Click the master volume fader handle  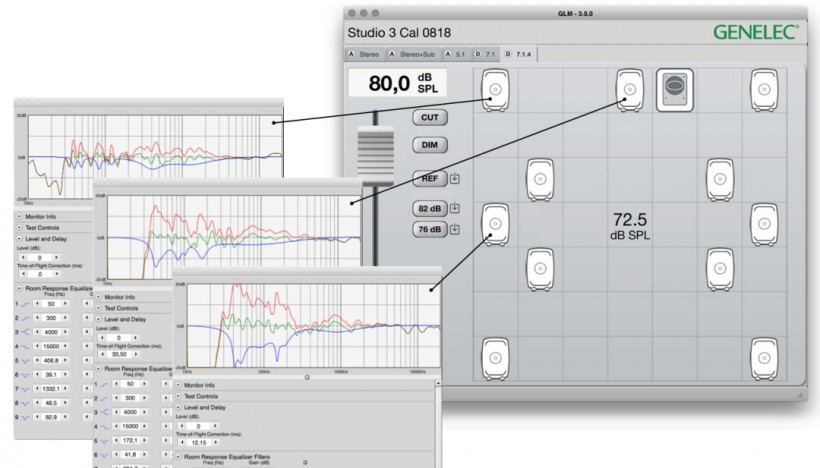[377, 157]
